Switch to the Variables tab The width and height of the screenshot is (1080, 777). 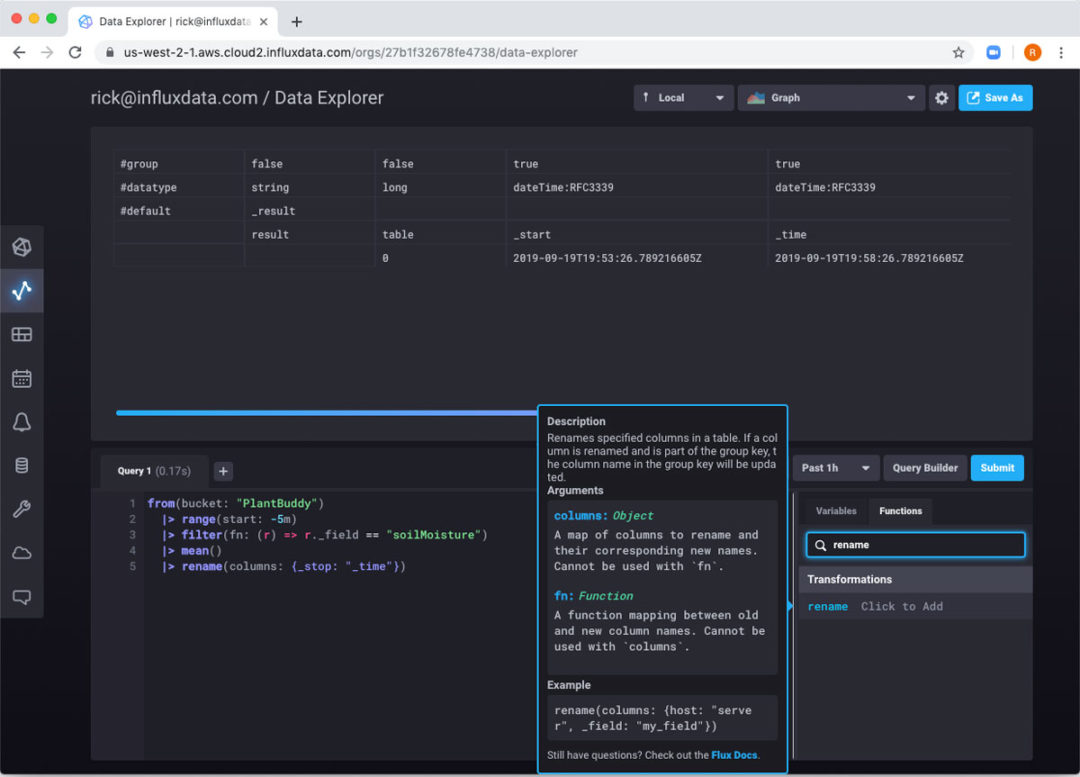[x=836, y=511]
